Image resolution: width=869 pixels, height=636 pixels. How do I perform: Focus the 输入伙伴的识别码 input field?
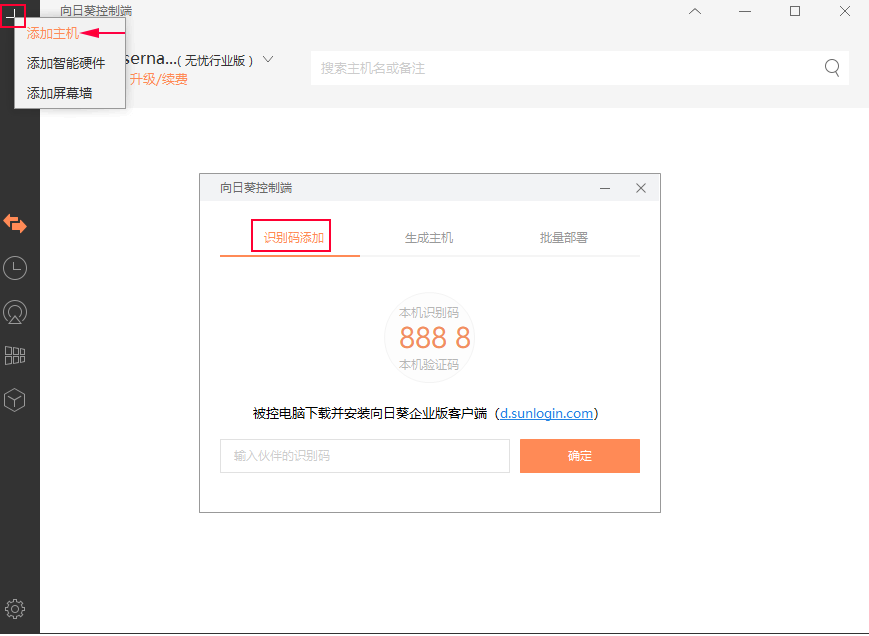coord(365,456)
